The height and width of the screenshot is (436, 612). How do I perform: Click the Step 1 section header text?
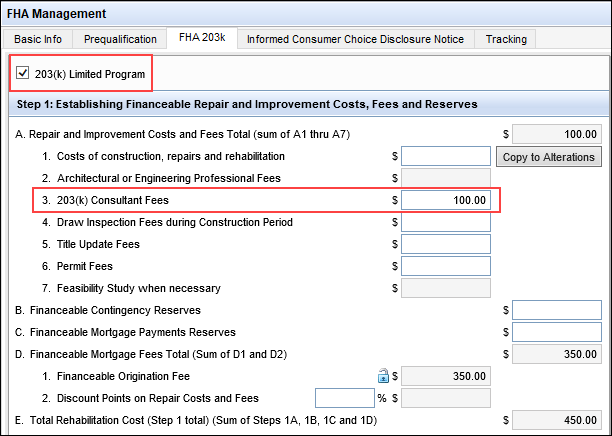click(247, 104)
